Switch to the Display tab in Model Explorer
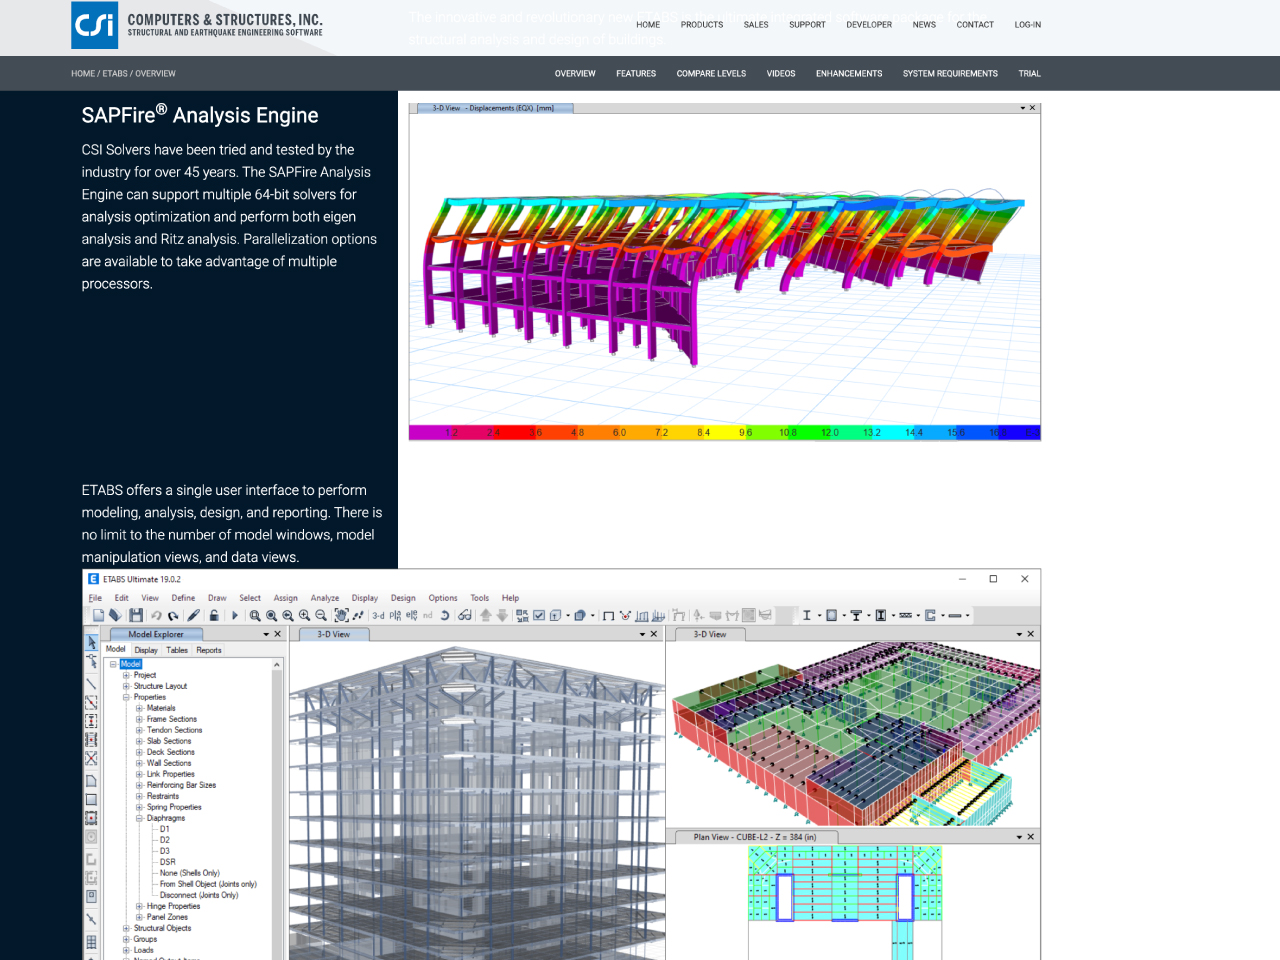1280x960 pixels. tap(146, 650)
